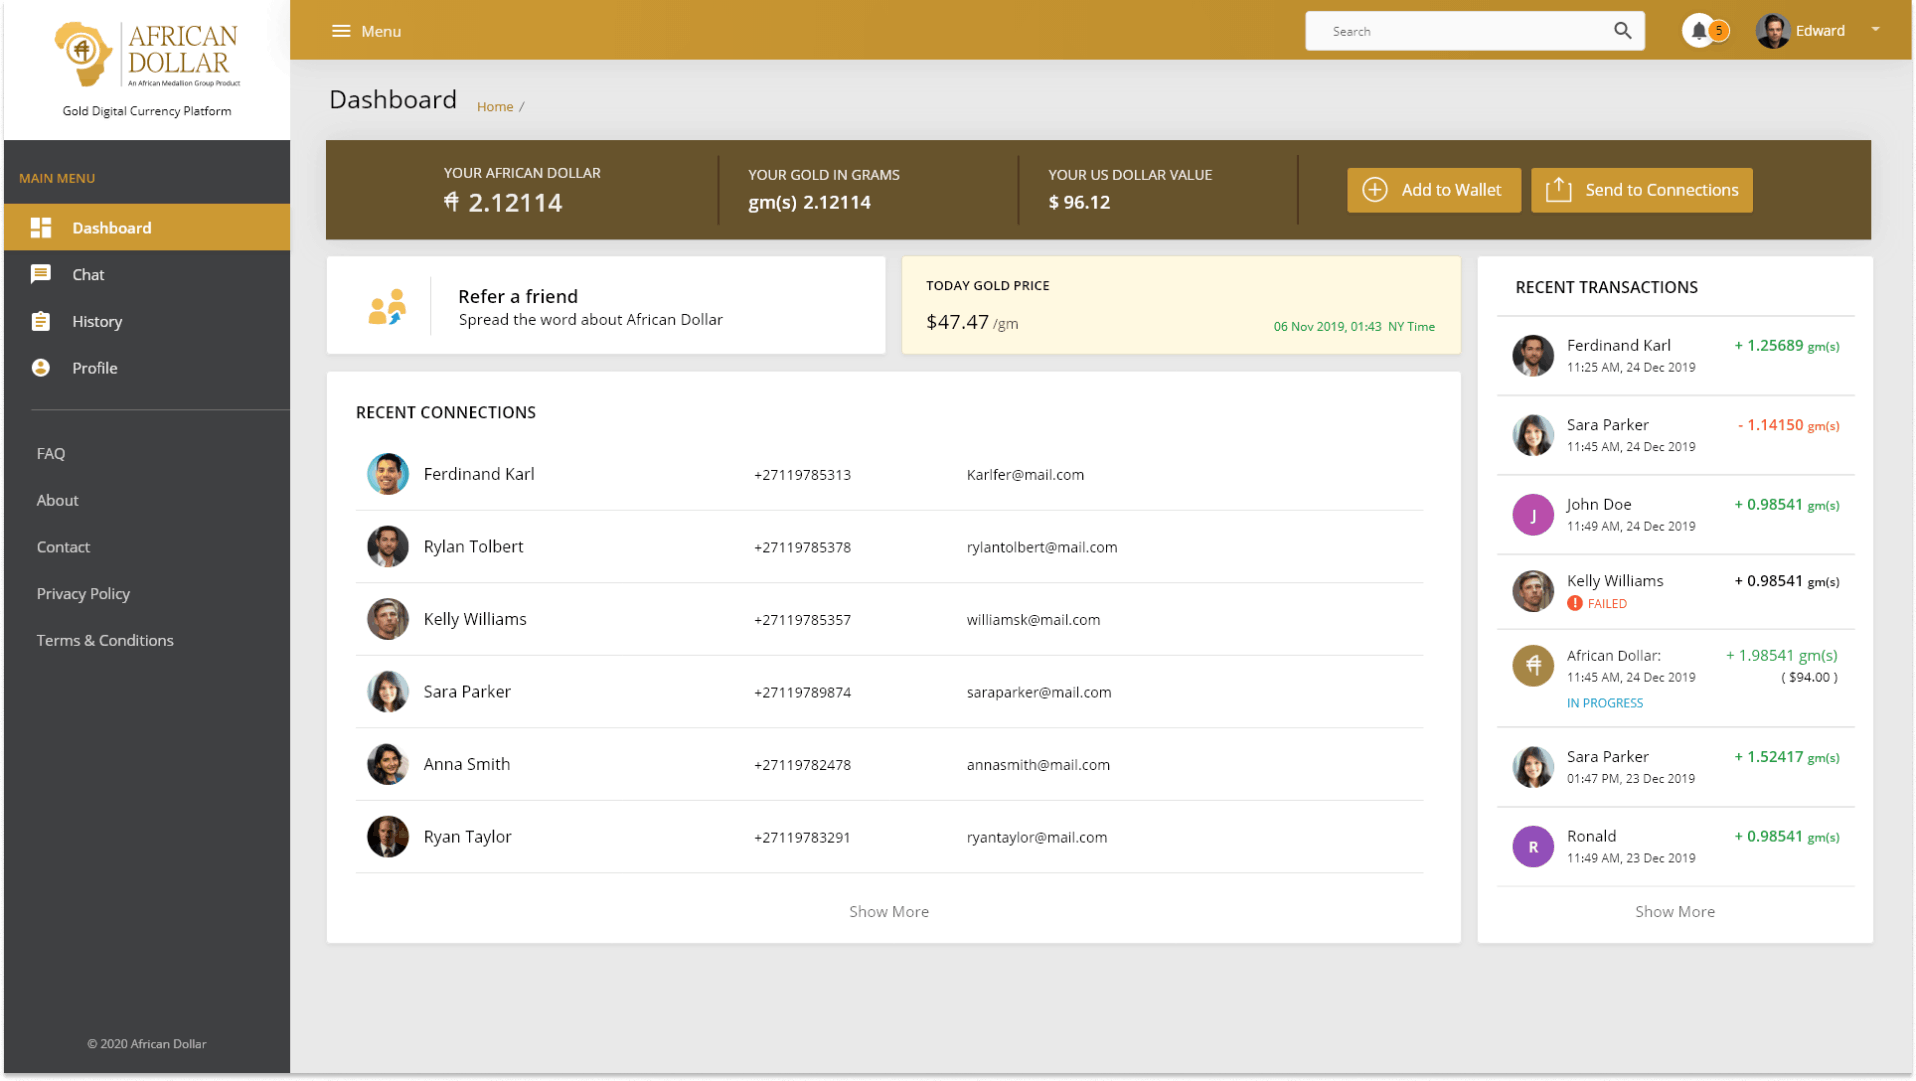The width and height of the screenshot is (1916, 1081).
Task: Select Terms & Conditions in sidebar
Action: 104,640
